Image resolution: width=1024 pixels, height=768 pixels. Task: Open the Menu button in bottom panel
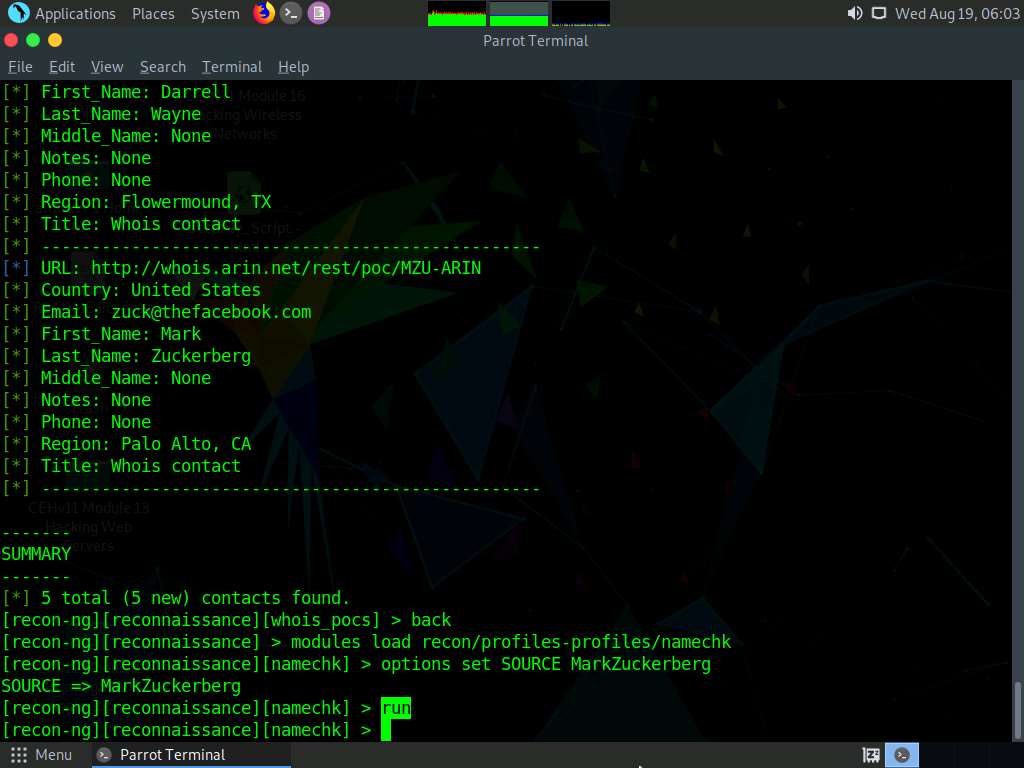pos(41,755)
